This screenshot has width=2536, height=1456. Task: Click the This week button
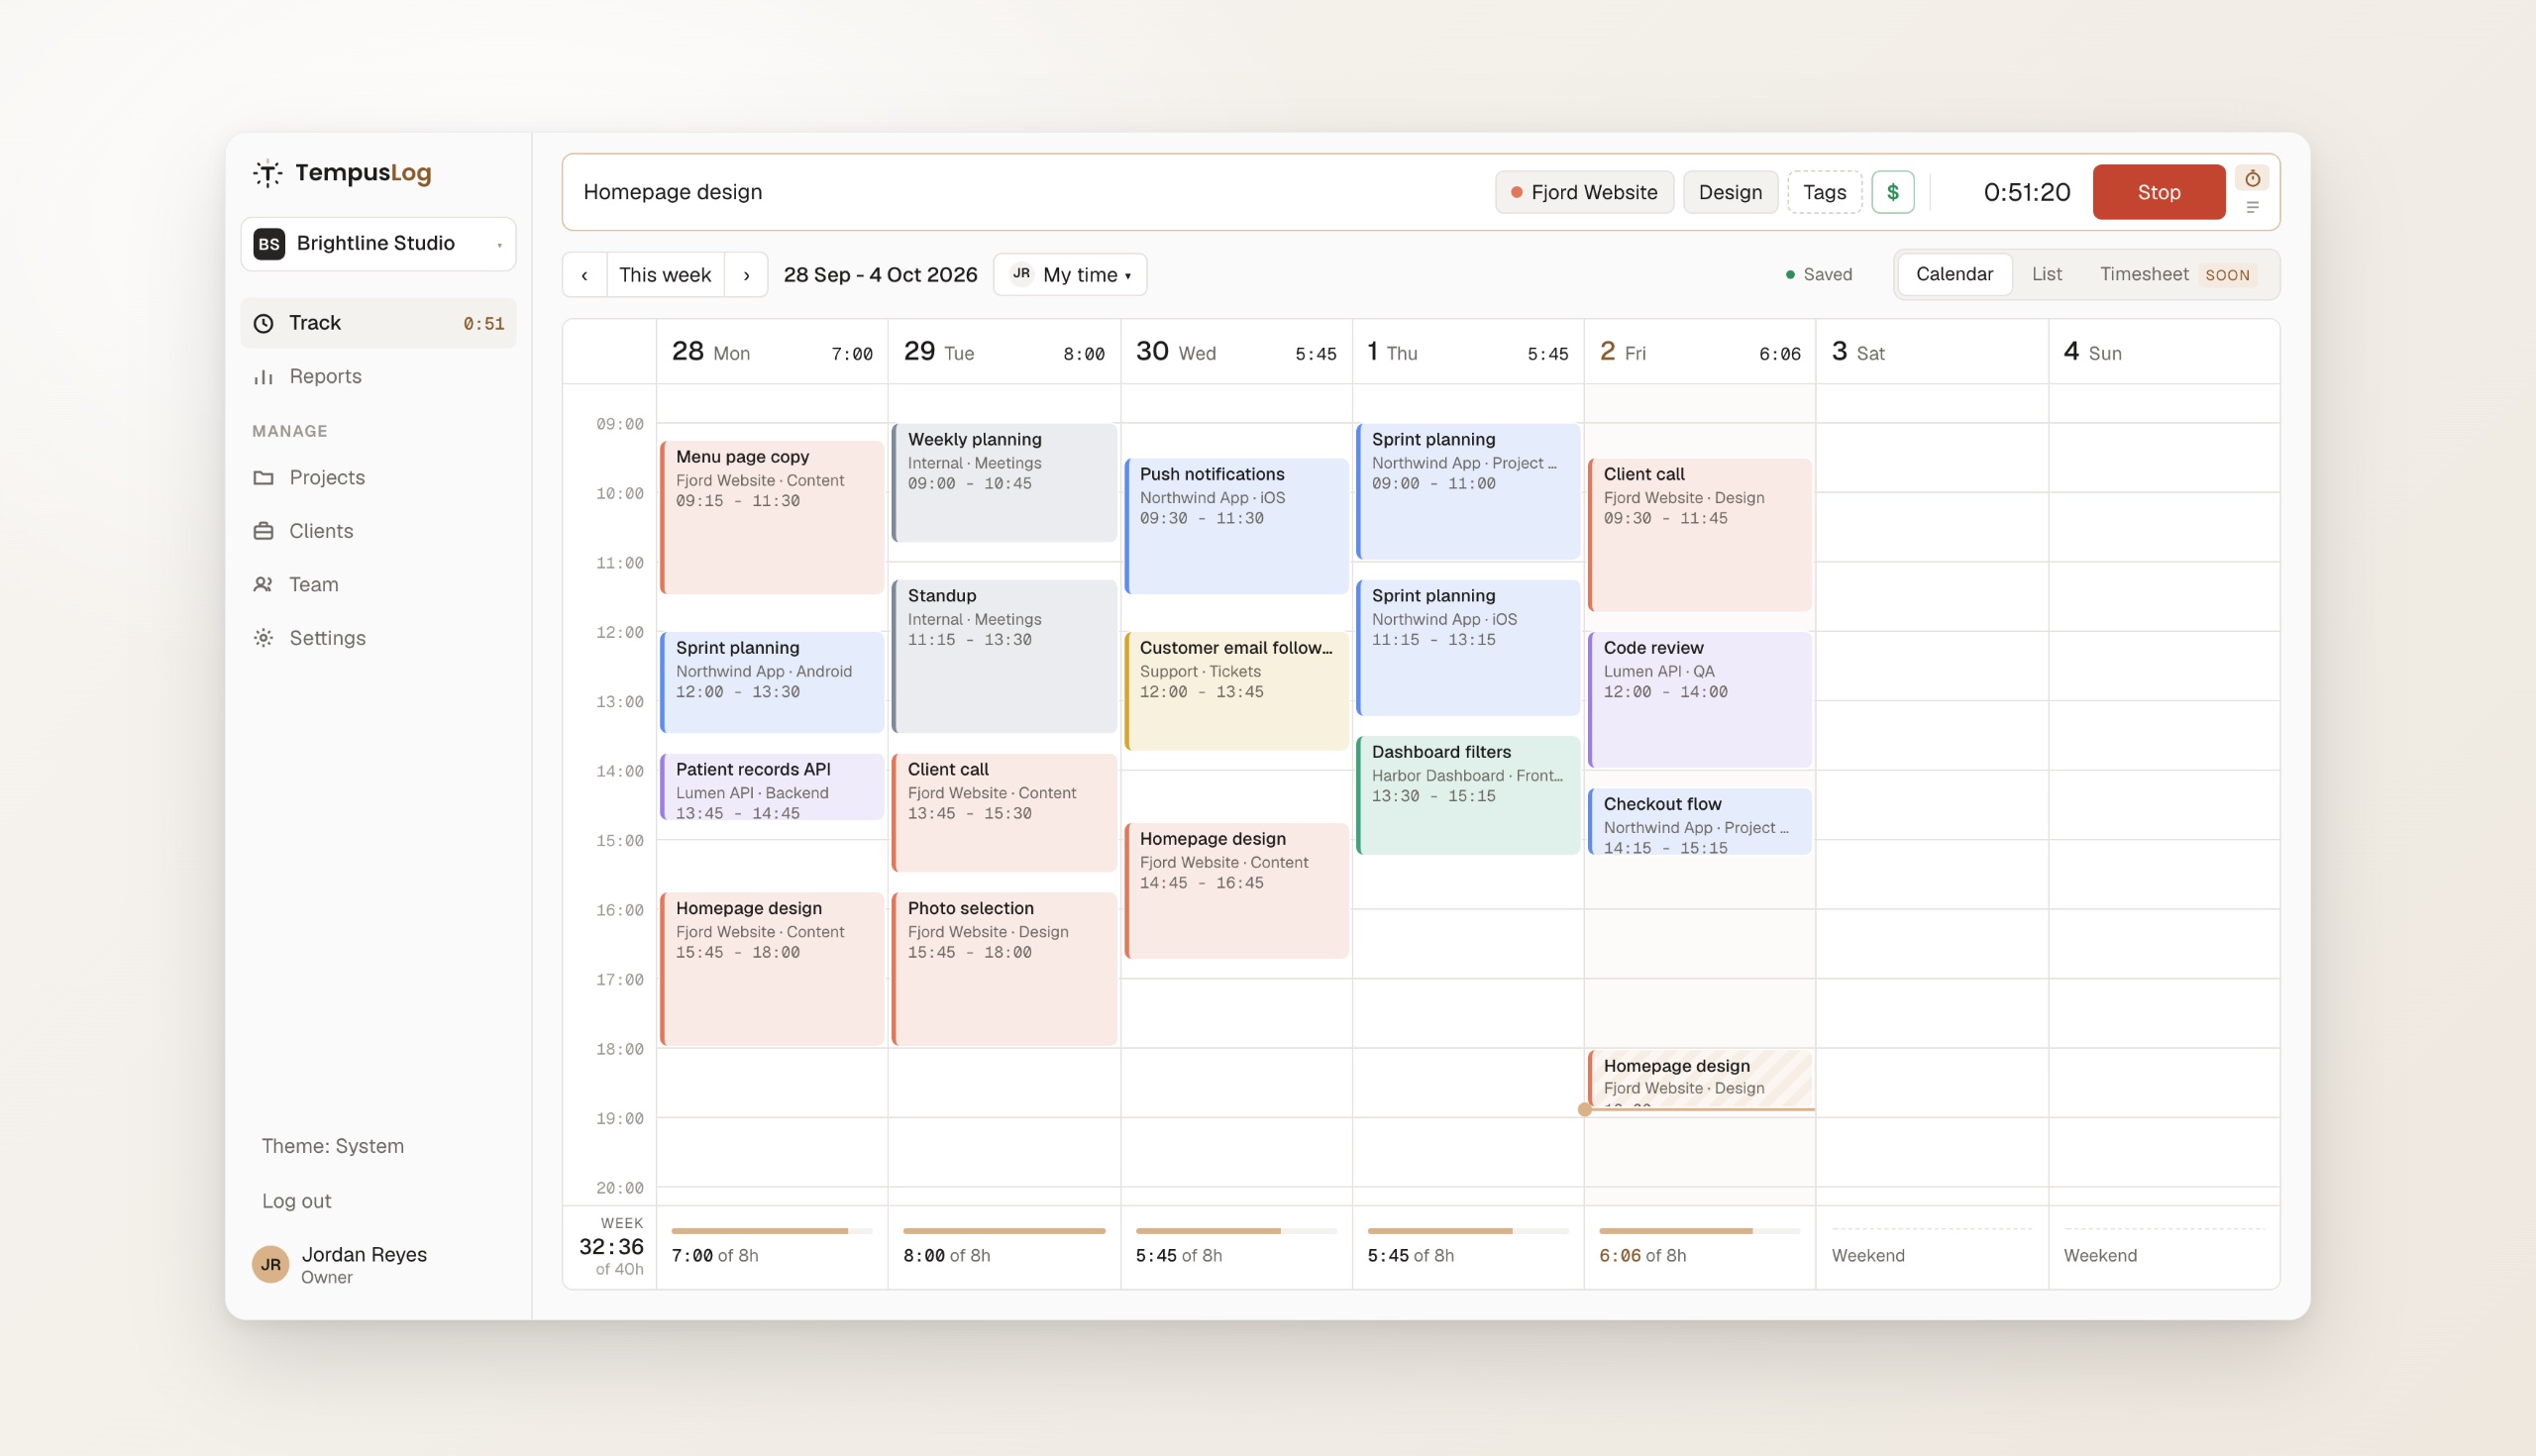coord(665,275)
